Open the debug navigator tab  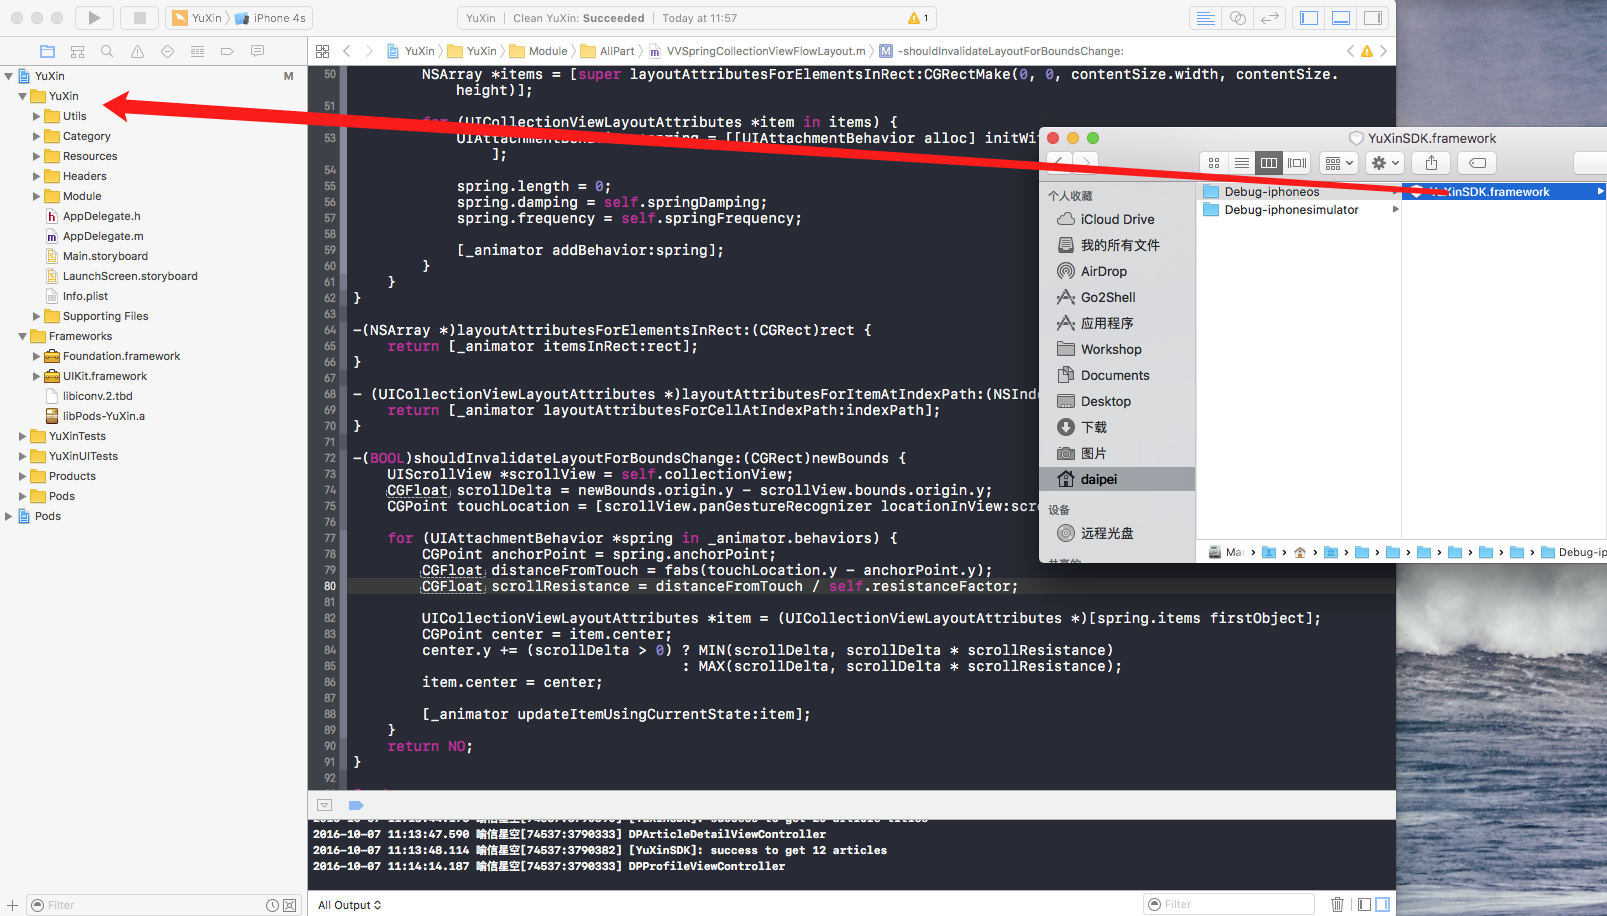click(197, 51)
